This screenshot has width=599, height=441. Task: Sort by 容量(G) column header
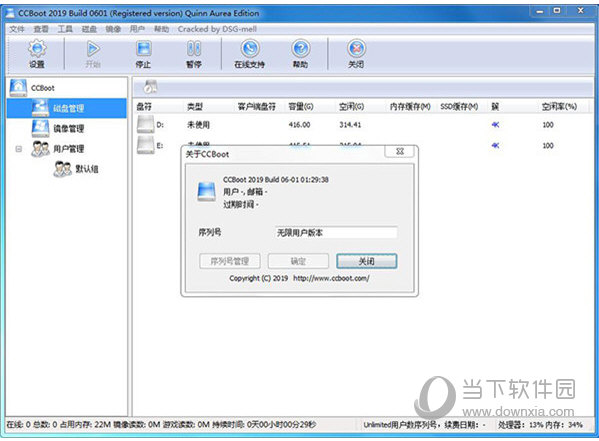301,107
